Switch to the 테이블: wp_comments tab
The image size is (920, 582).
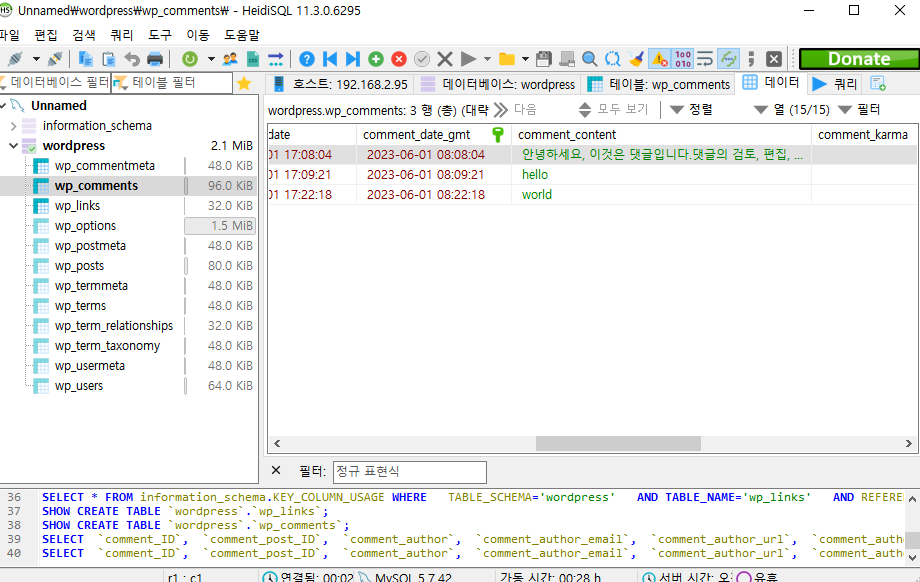point(659,84)
